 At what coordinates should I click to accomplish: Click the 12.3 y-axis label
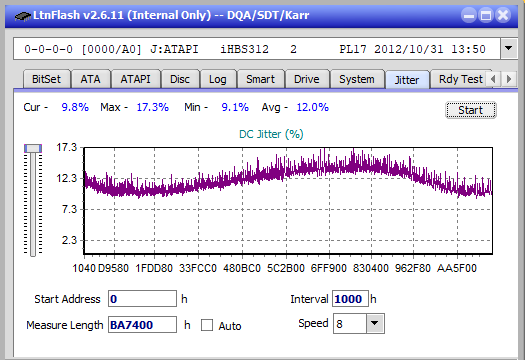pyautogui.click(x=67, y=178)
